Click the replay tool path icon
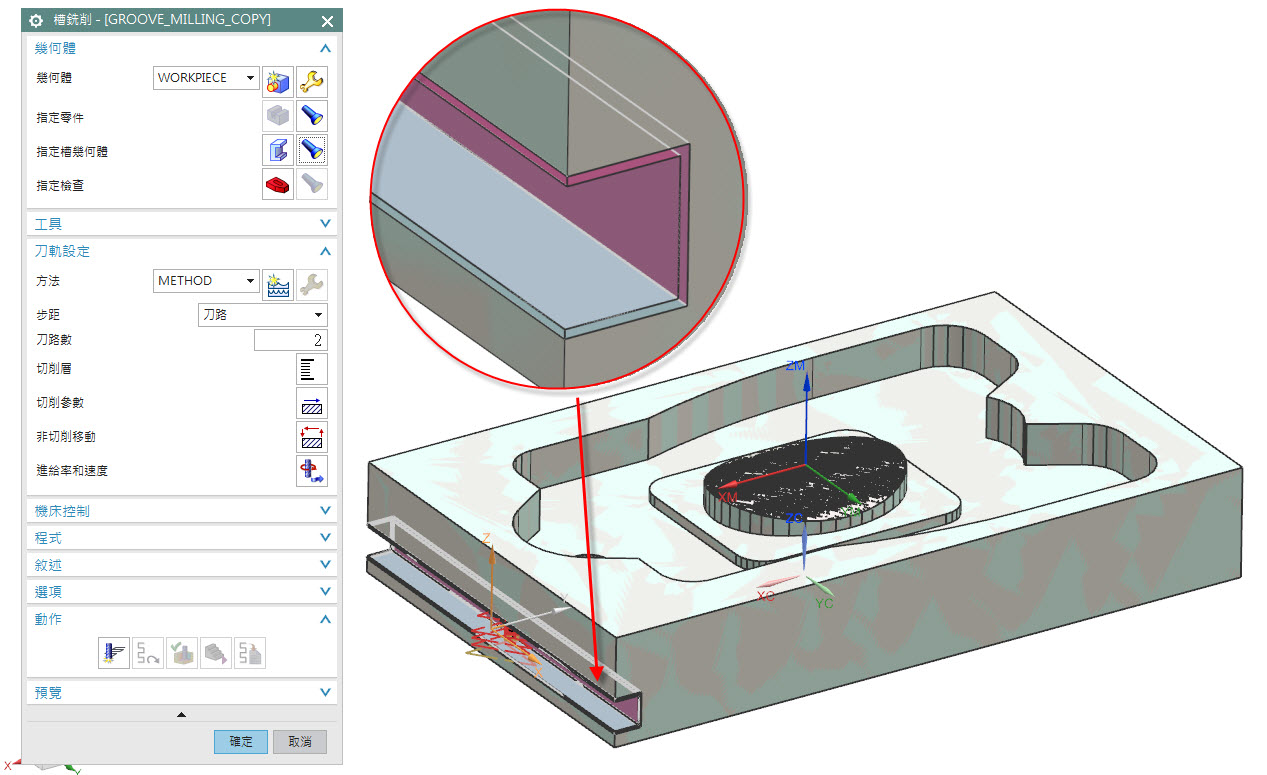 (148, 654)
